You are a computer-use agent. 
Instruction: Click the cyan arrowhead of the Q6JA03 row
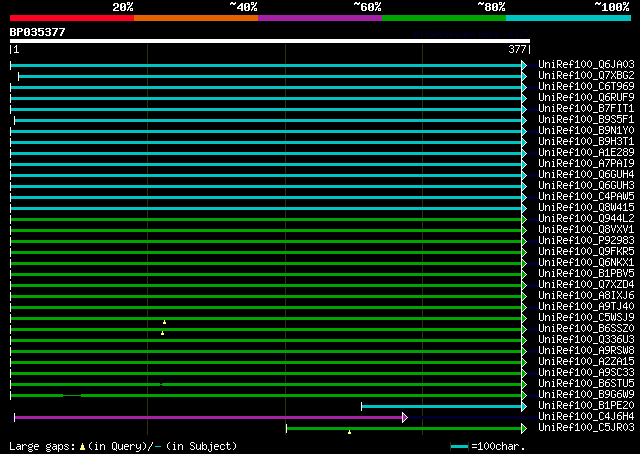tap(524, 65)
